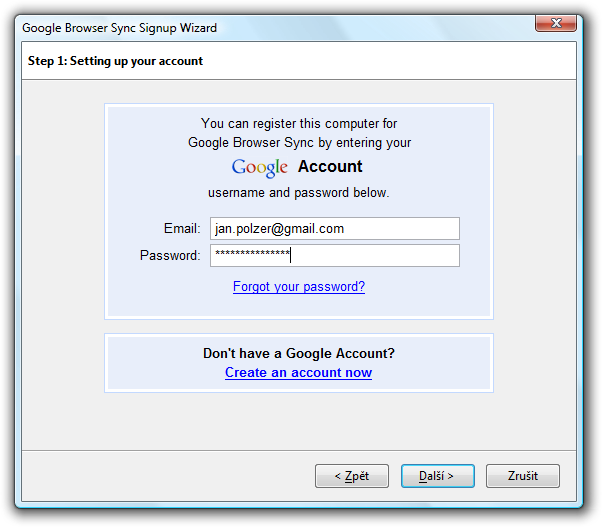
Task: Click the Google logo image
Action: click(x=260, y=168)
